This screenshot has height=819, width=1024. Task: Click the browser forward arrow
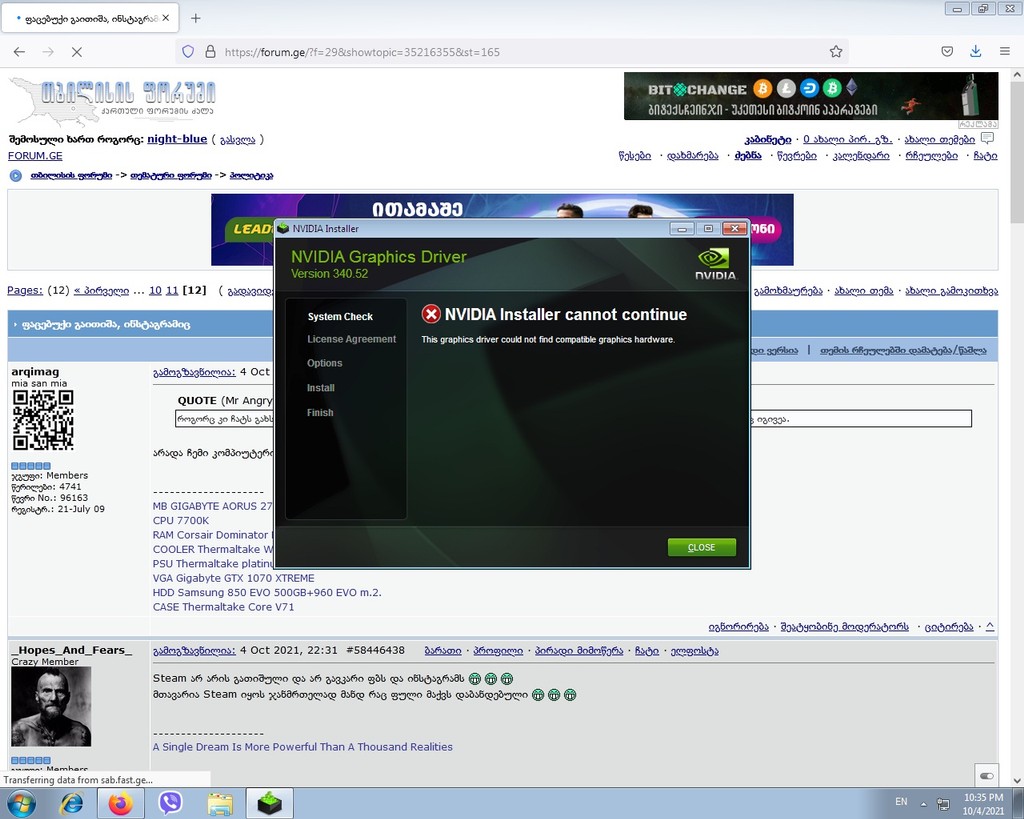tap(48, 52)
